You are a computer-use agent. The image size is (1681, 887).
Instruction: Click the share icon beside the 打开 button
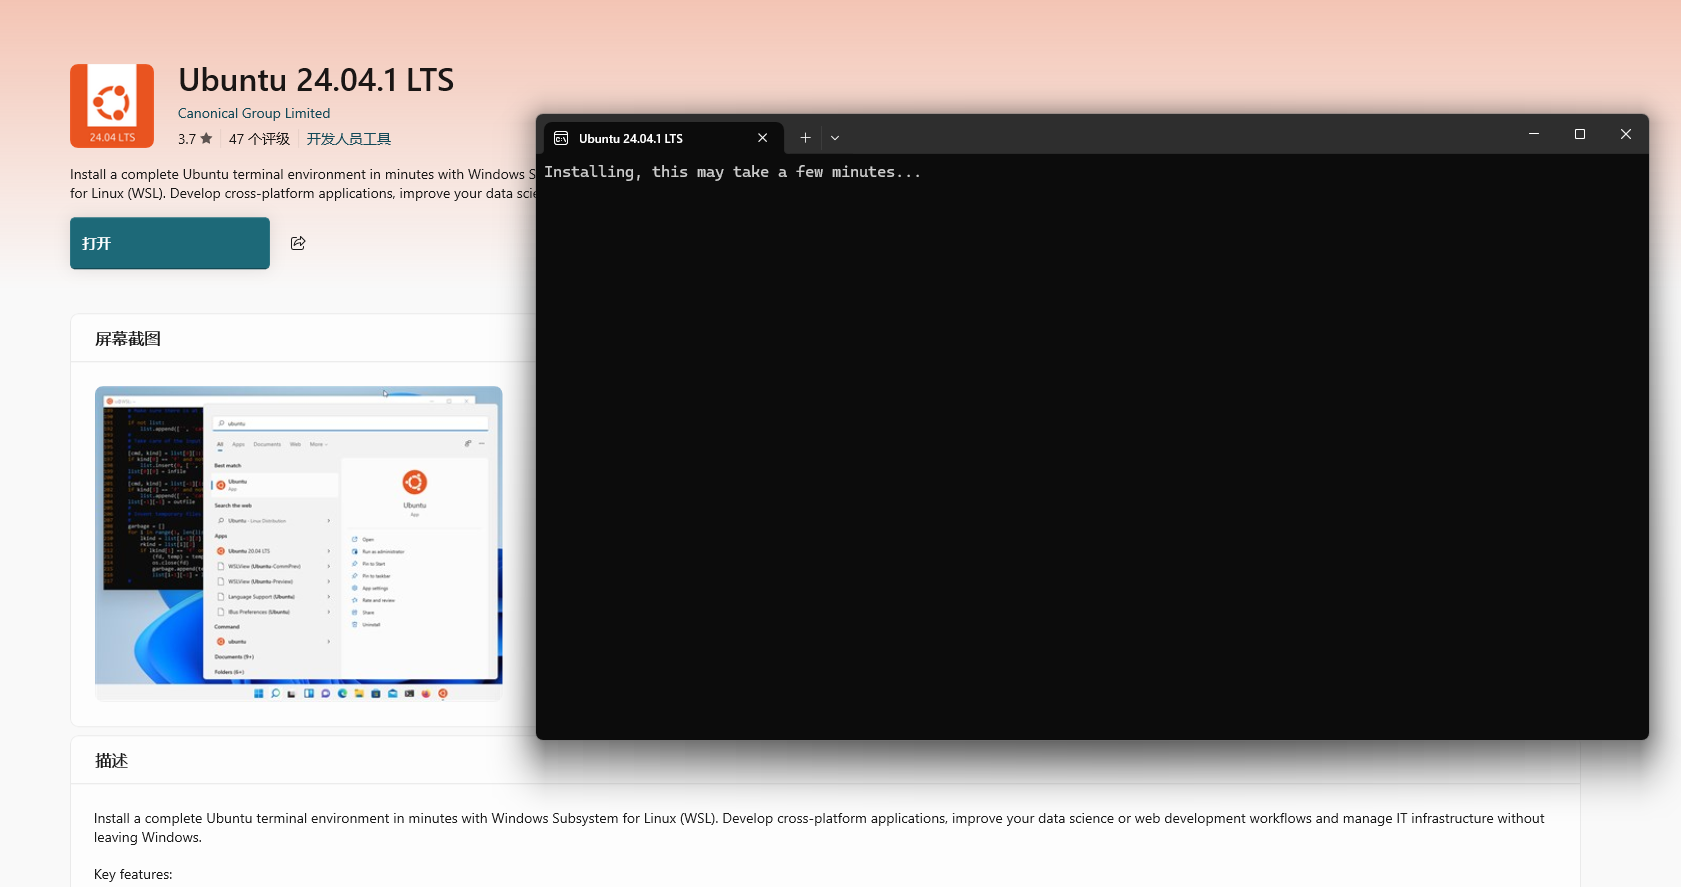click(298, 243)
